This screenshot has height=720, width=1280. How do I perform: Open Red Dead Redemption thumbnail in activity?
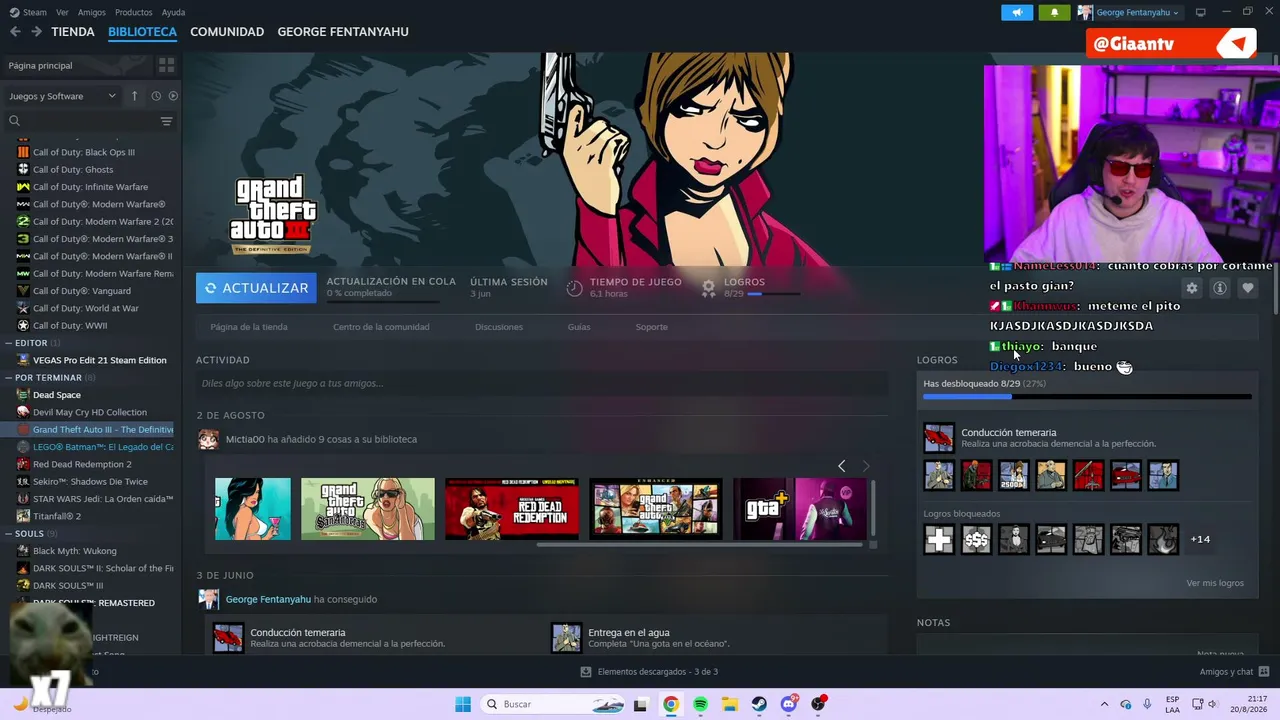[x=512, y=509]
